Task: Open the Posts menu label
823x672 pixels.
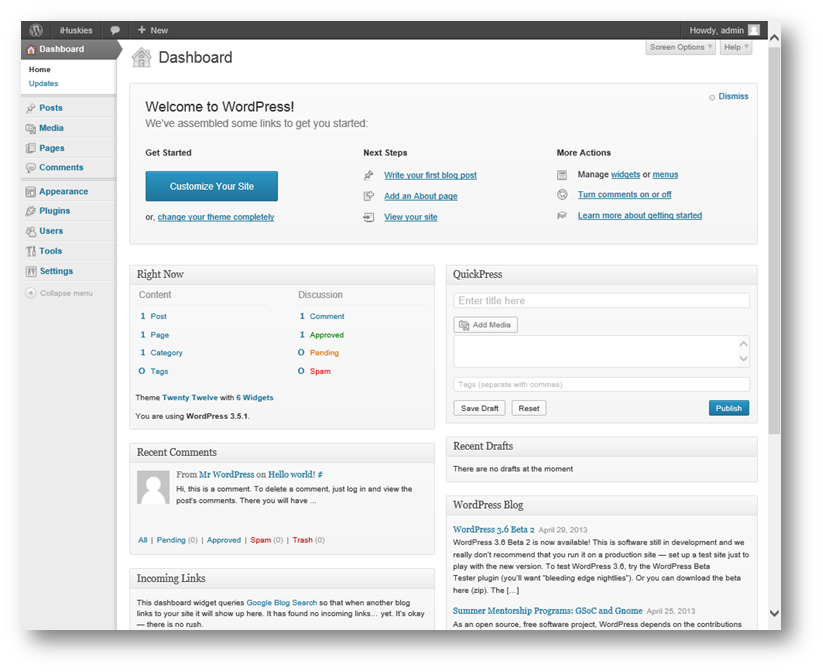Action: (51, 108)
